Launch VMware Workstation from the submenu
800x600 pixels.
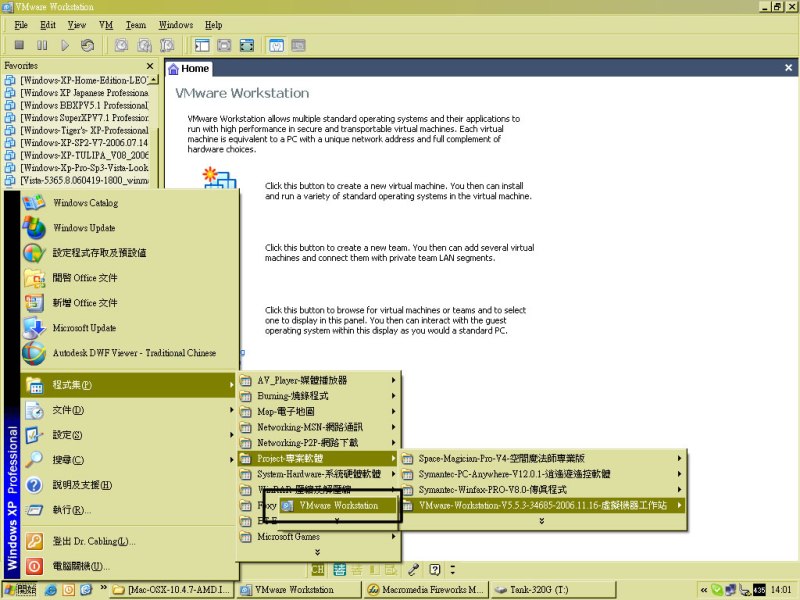(338, 506)
